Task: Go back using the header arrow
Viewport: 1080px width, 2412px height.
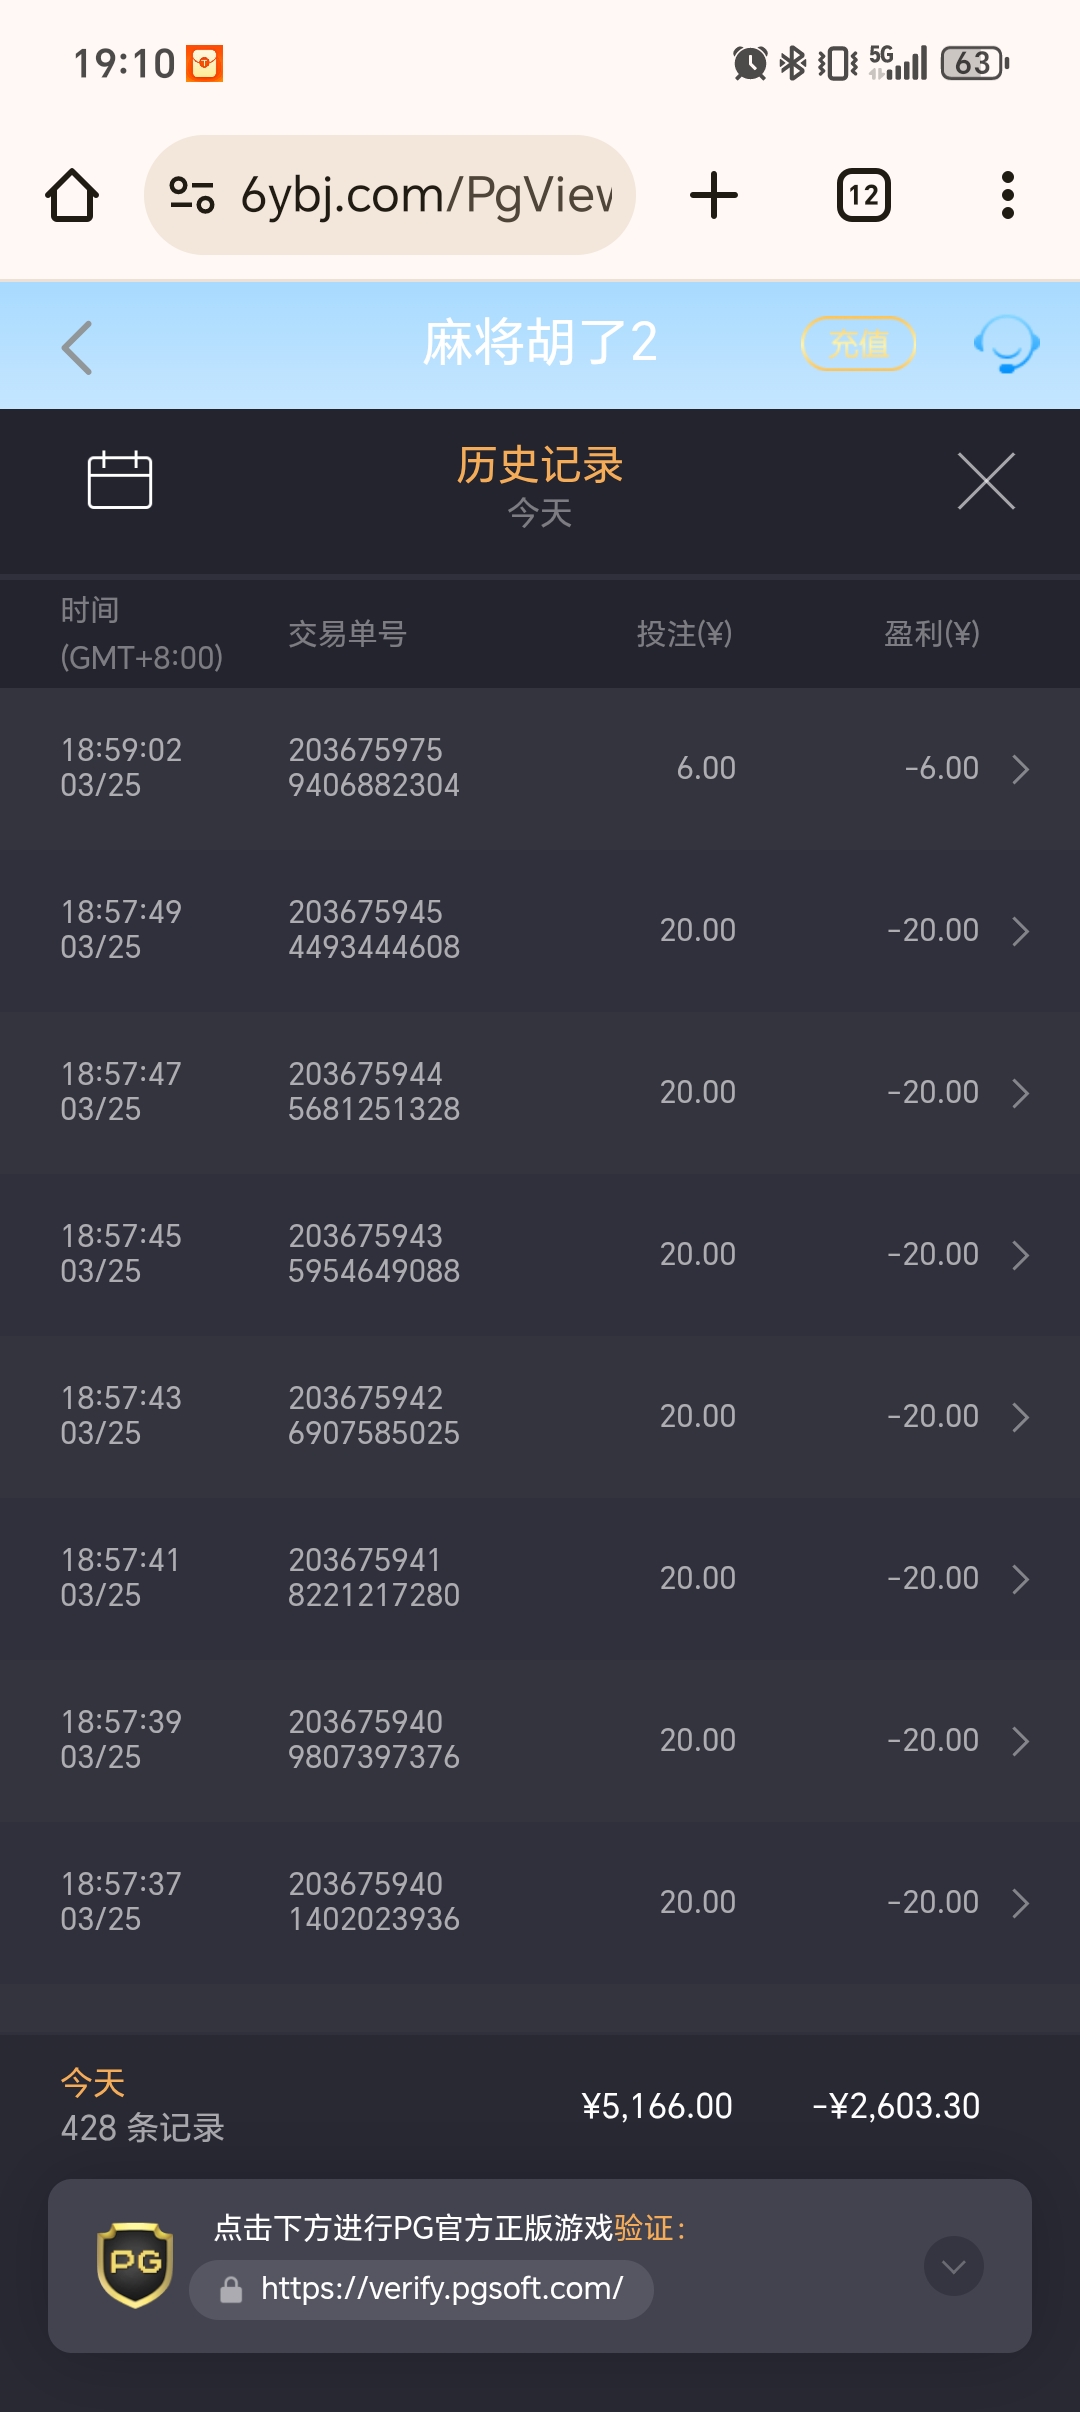Action: click(77, 347)
